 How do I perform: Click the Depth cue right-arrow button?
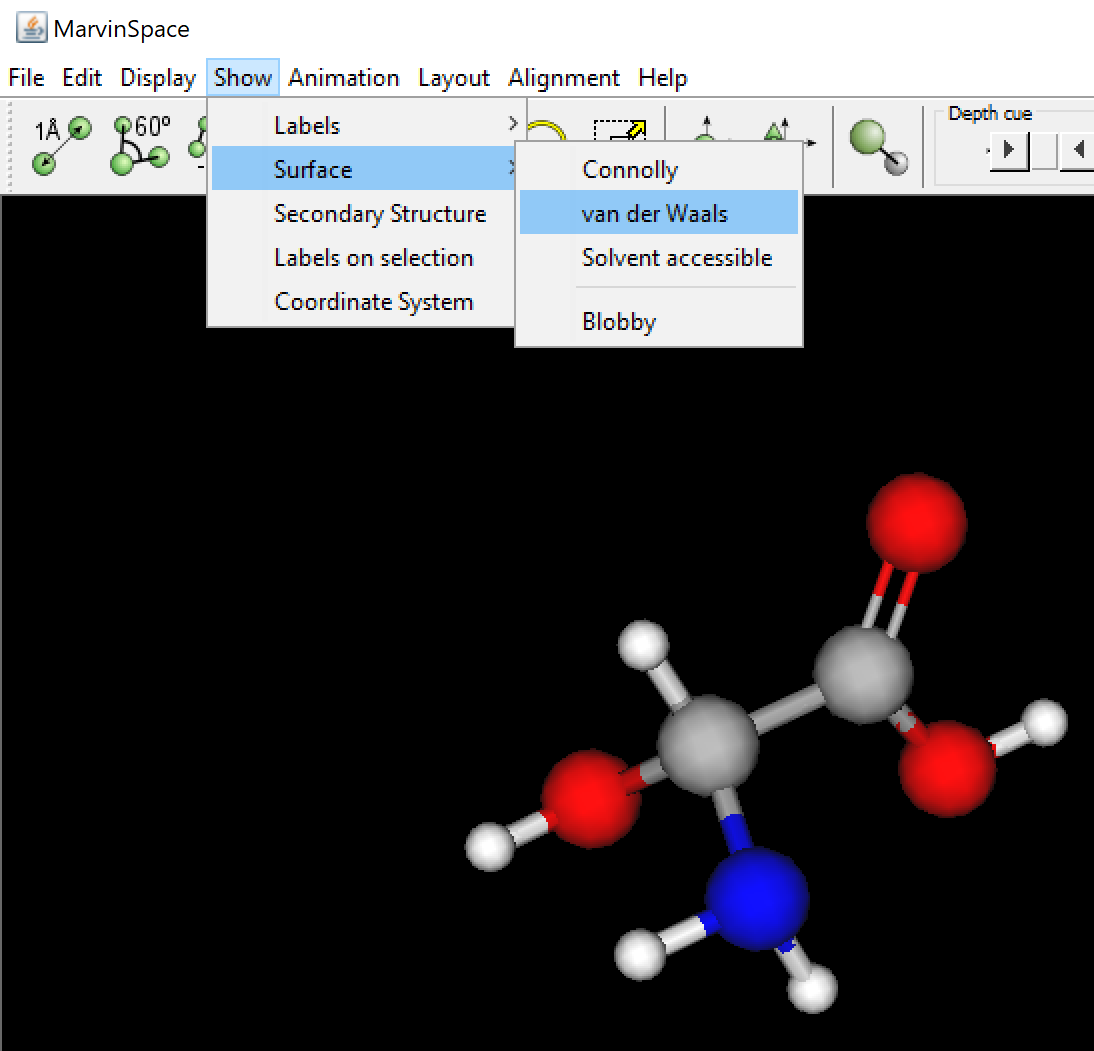[x=1008, y=151]
